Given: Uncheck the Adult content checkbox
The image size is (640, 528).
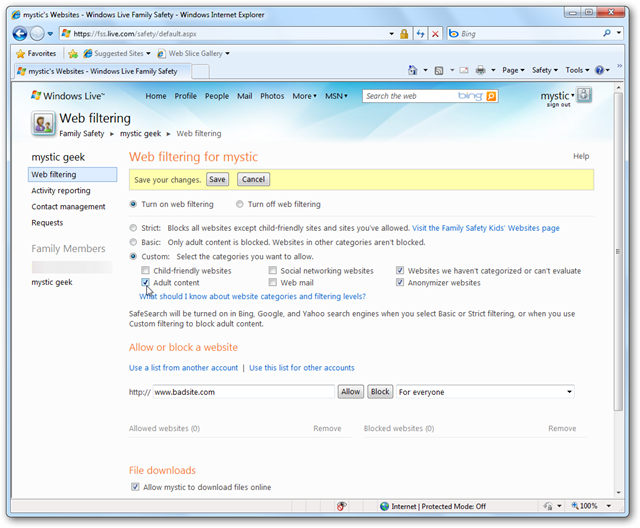Looking at the screenshot, I should (145, 282).
